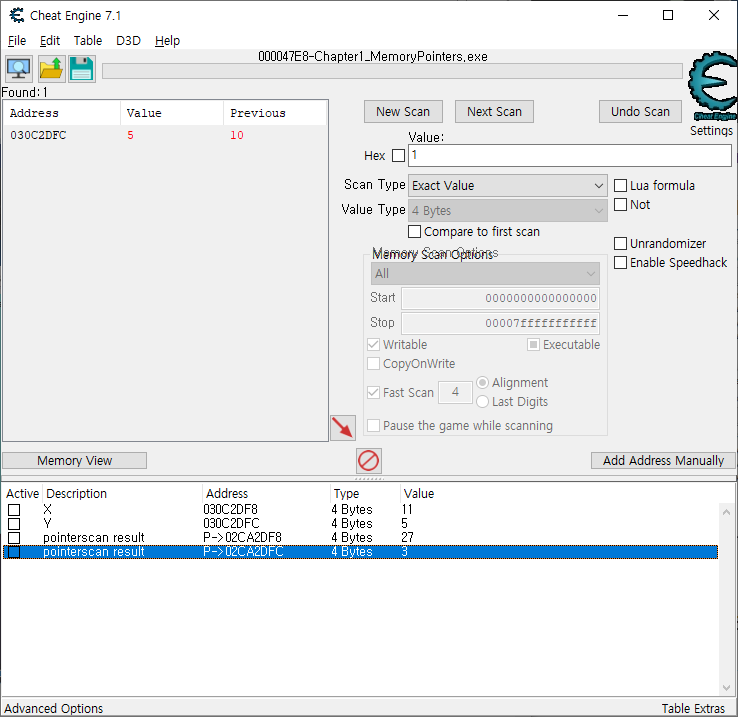Open the Scan Type dropdown

[x=507, y=185]
